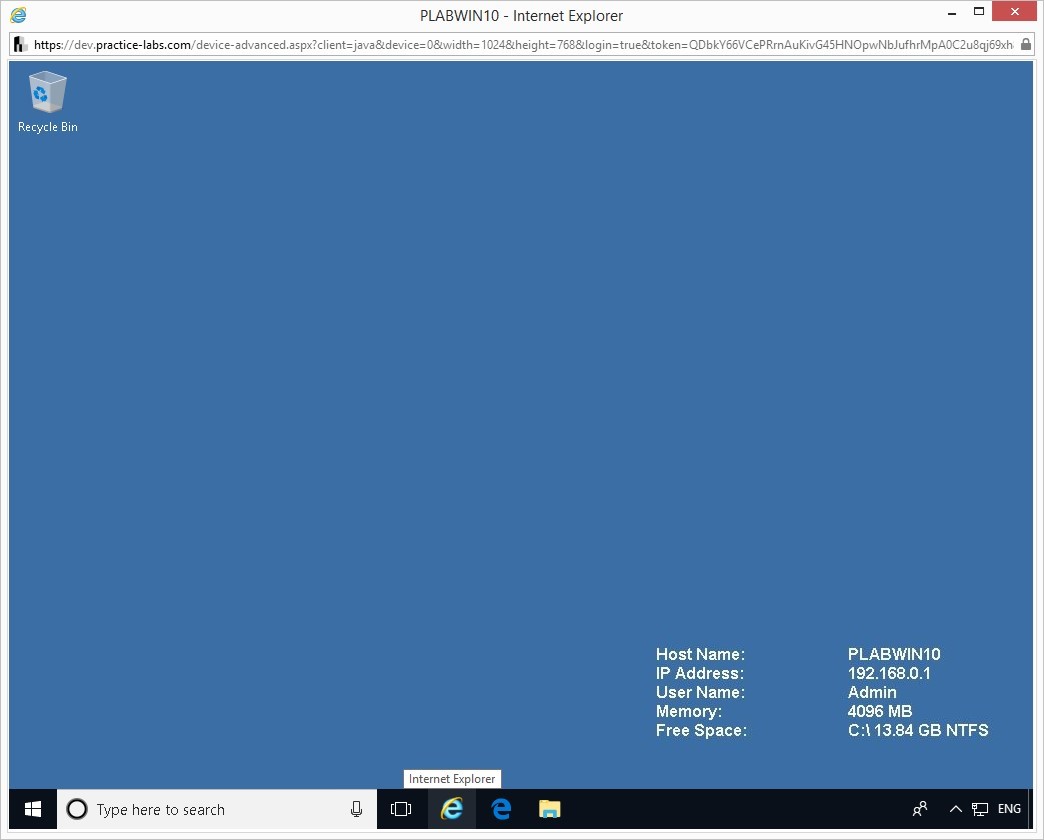Open Task View from the taskbar

pos(401,809)
